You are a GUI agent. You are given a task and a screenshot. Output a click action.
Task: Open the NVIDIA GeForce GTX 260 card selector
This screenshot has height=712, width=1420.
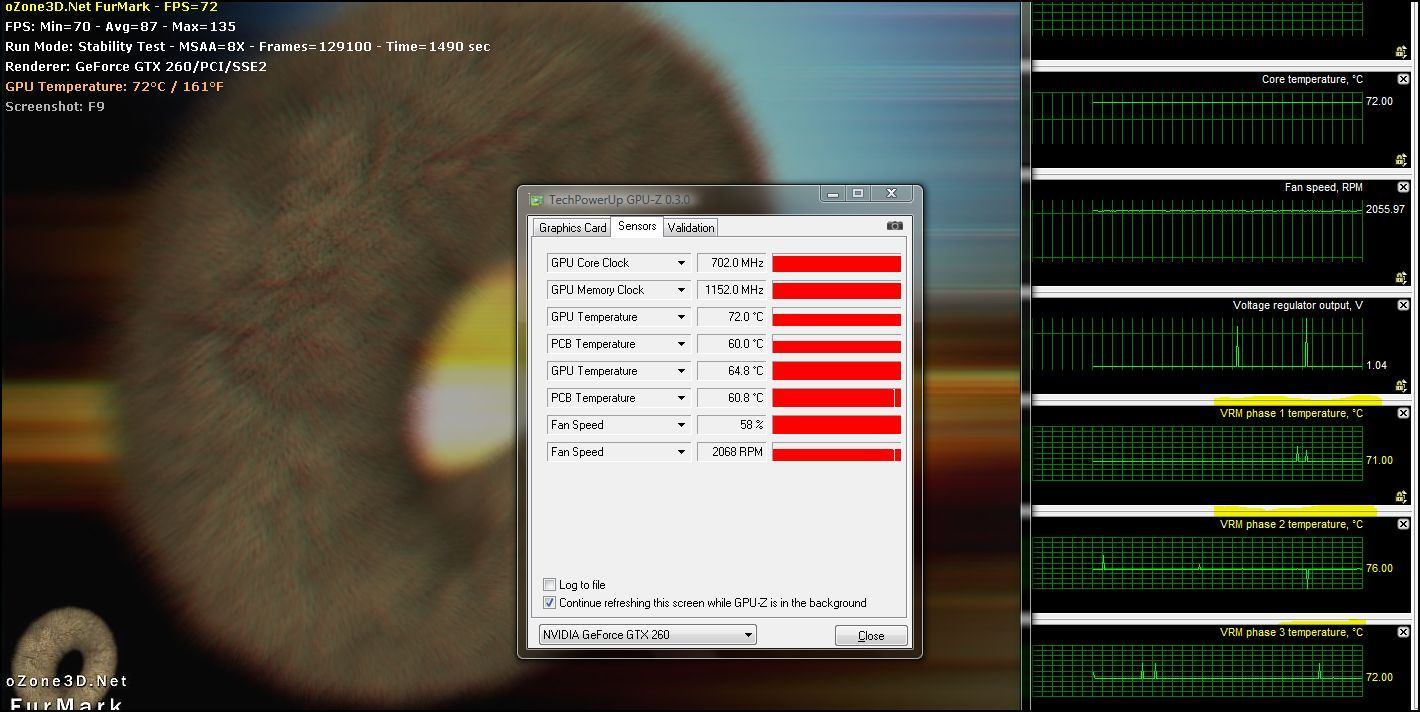[x=648, y=635]
